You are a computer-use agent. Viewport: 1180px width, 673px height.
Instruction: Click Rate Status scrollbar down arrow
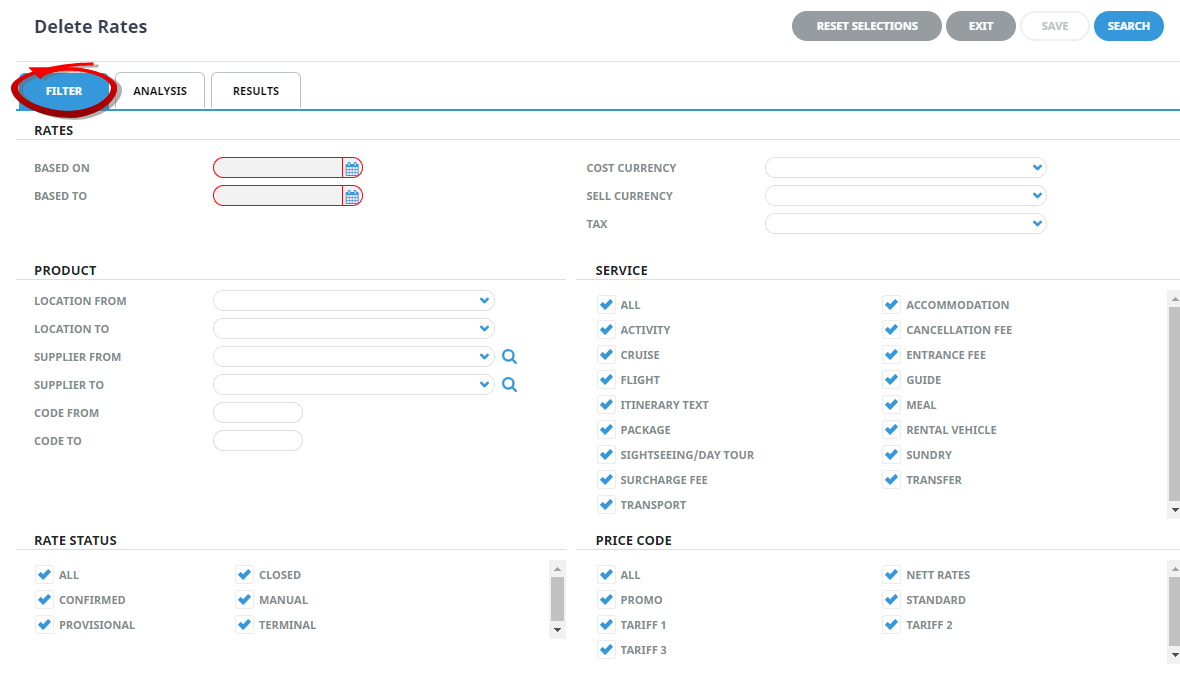558,630
